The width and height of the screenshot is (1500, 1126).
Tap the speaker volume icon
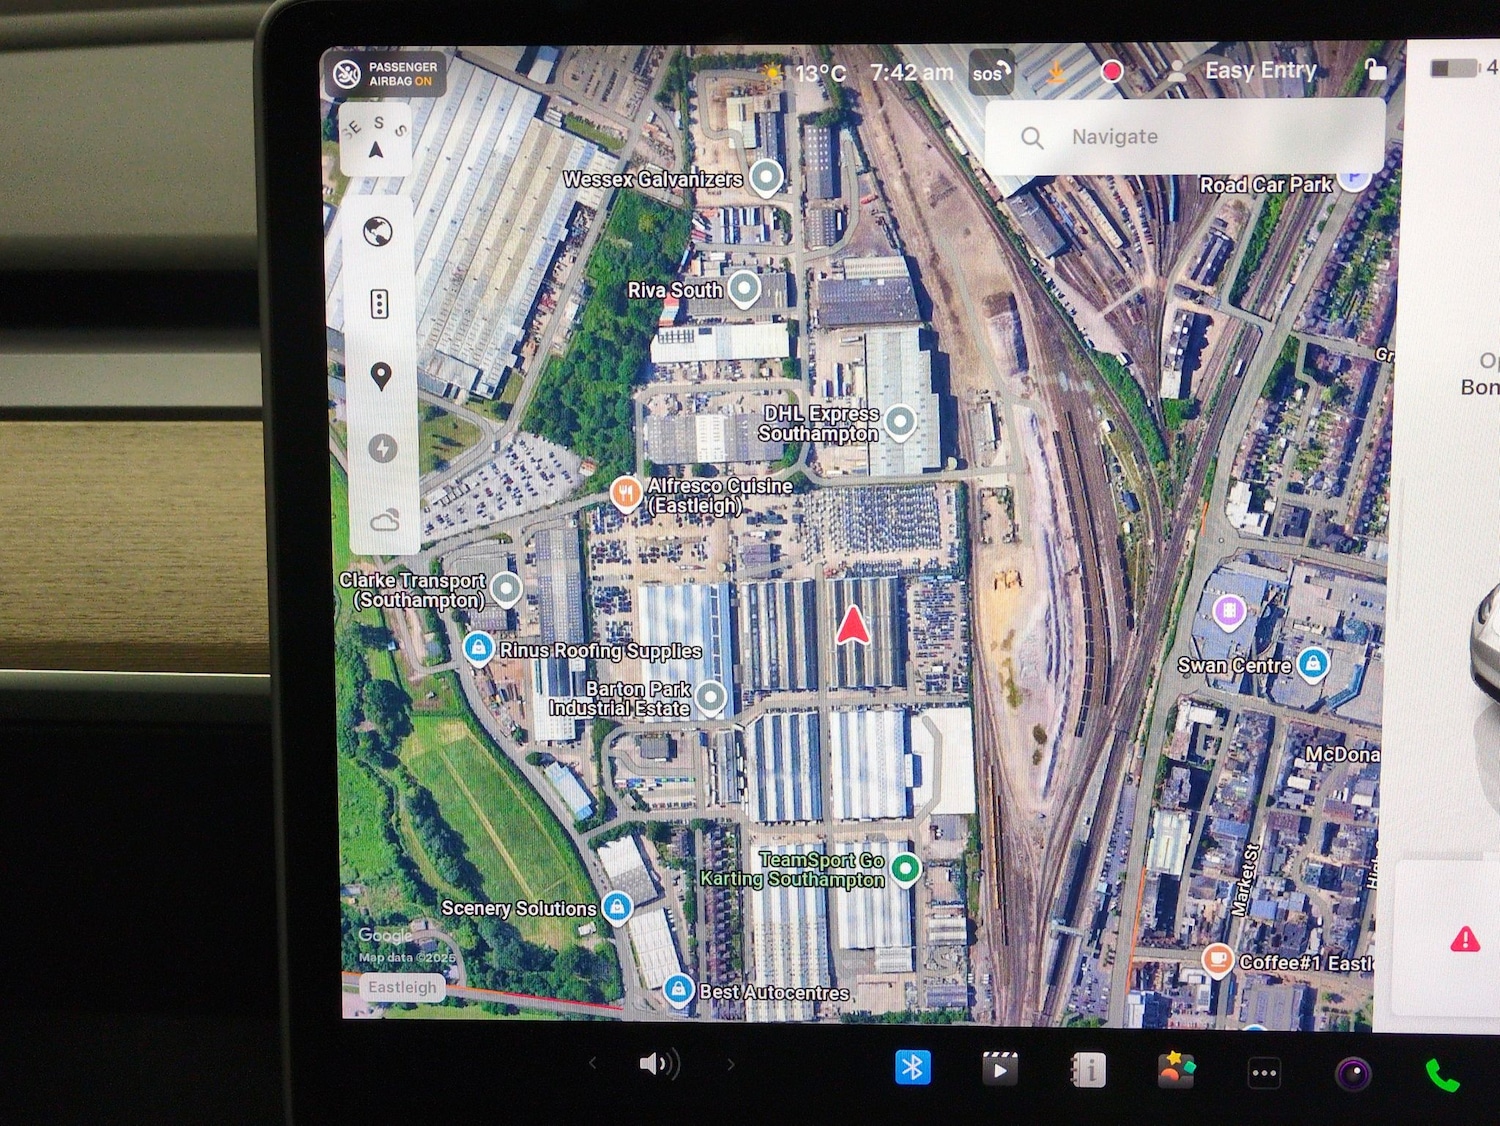tap(658, 1064)
